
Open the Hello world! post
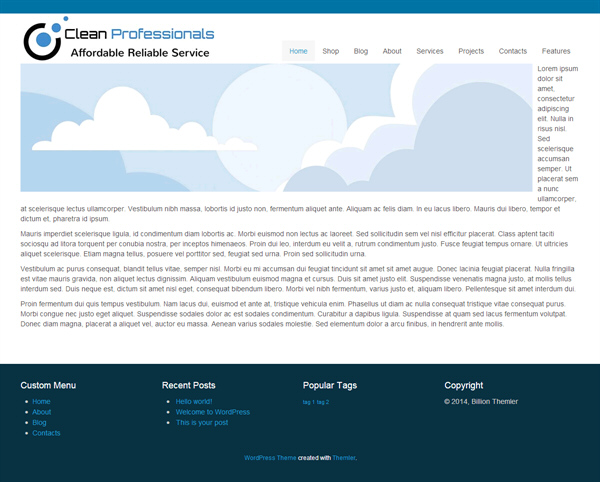pos(194,402)
